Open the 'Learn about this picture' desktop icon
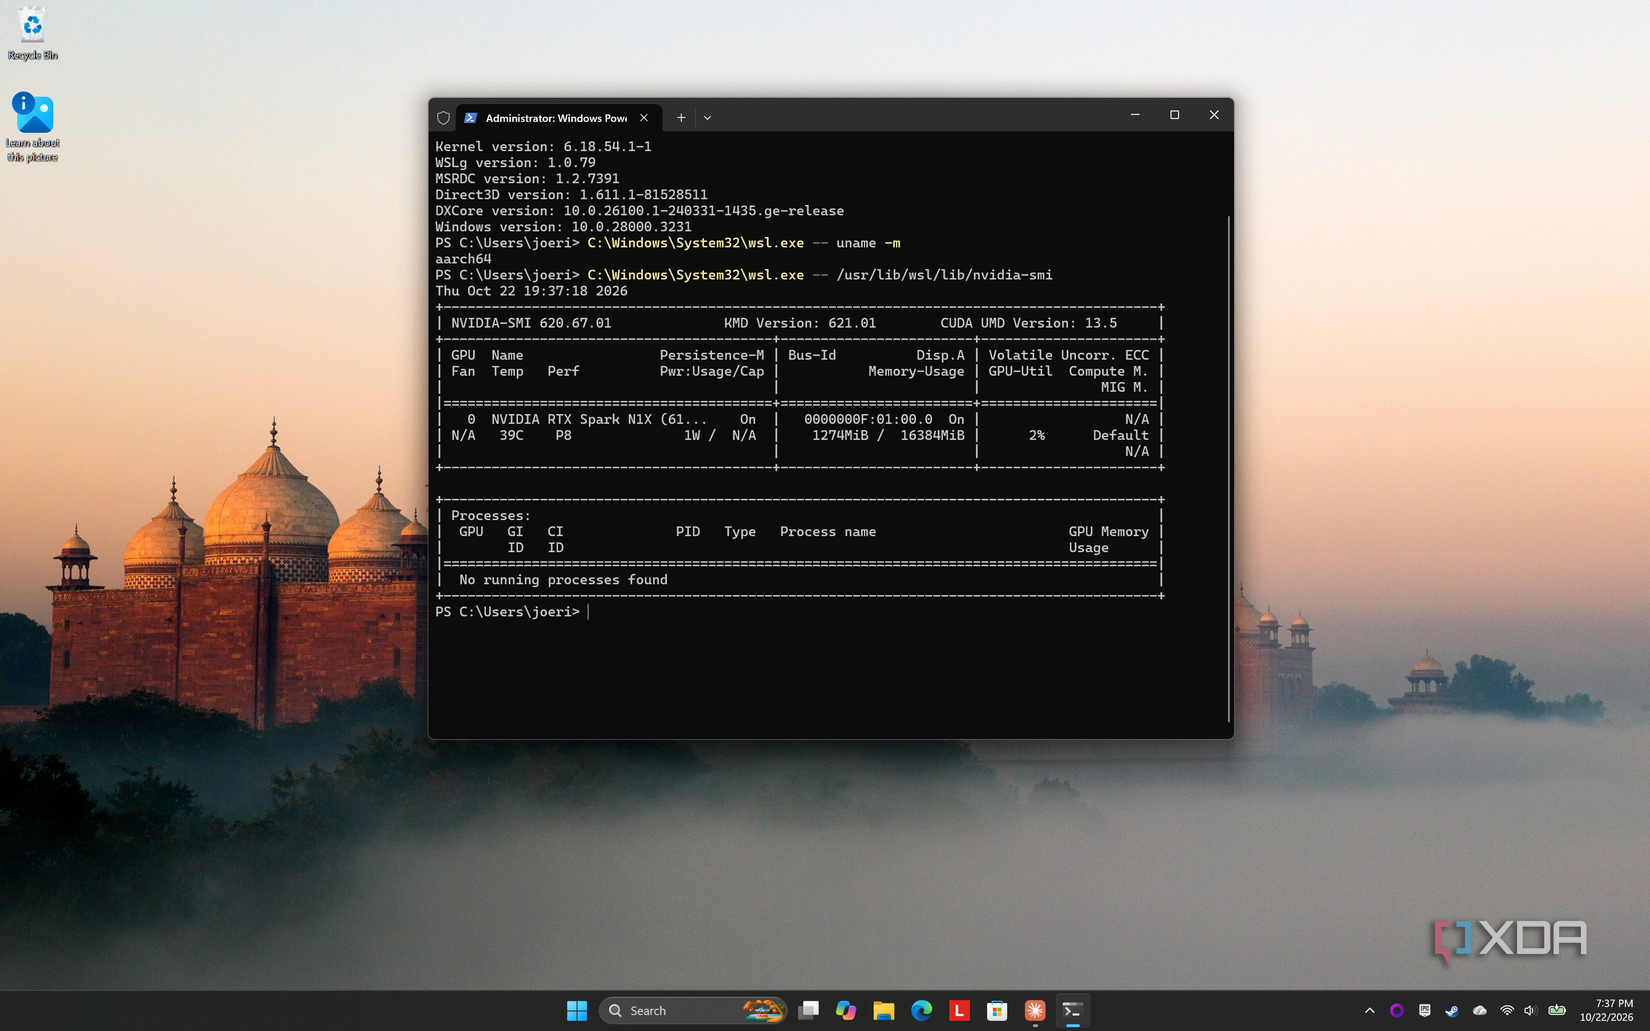The width and height of the screenshot is (1650, 1031). tap(33, 126)
